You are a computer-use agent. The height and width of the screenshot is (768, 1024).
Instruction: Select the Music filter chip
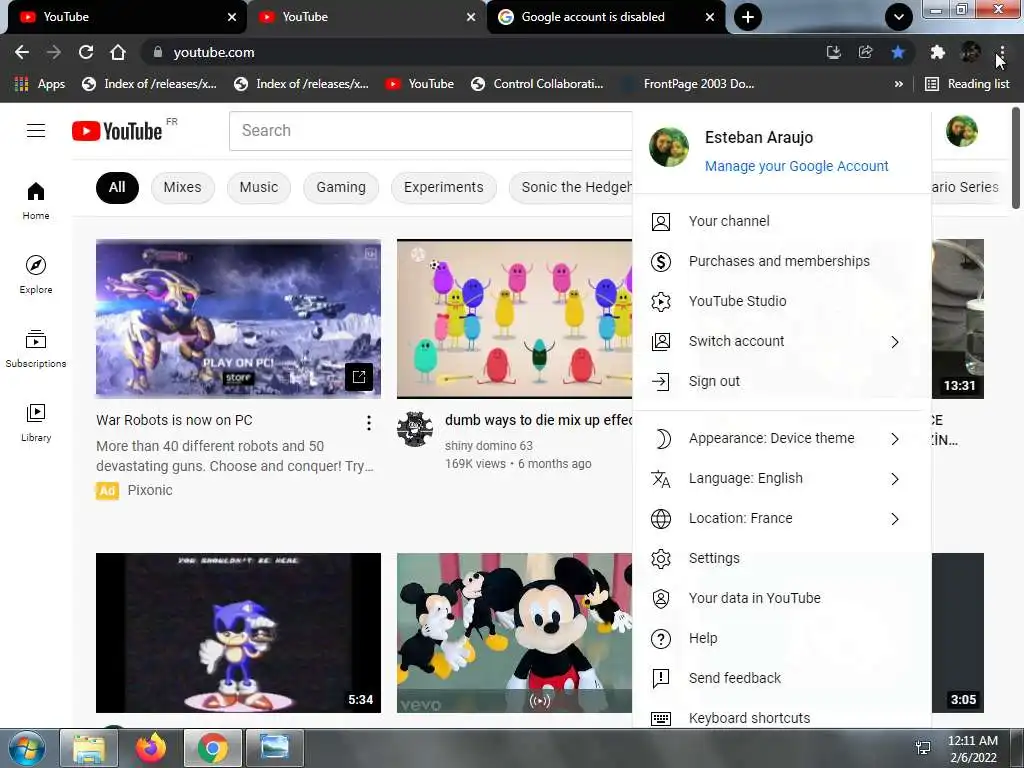pyautogui.click(x=259, y=187)
